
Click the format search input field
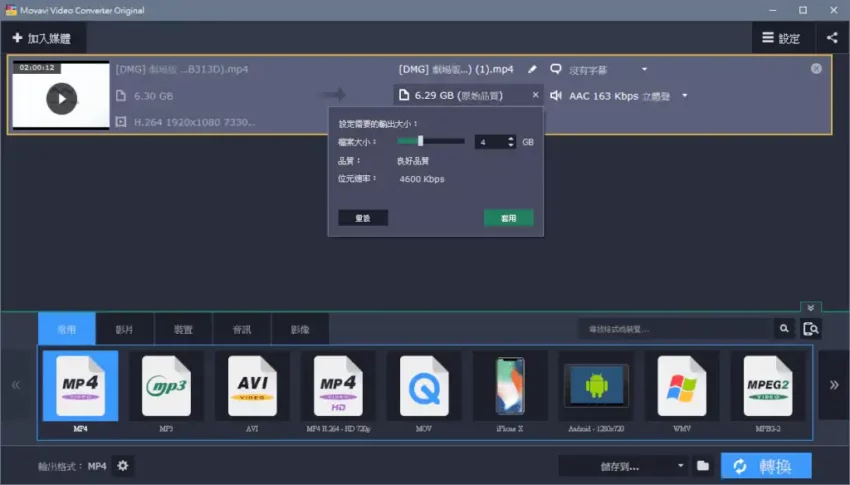[x=675, y=329]
